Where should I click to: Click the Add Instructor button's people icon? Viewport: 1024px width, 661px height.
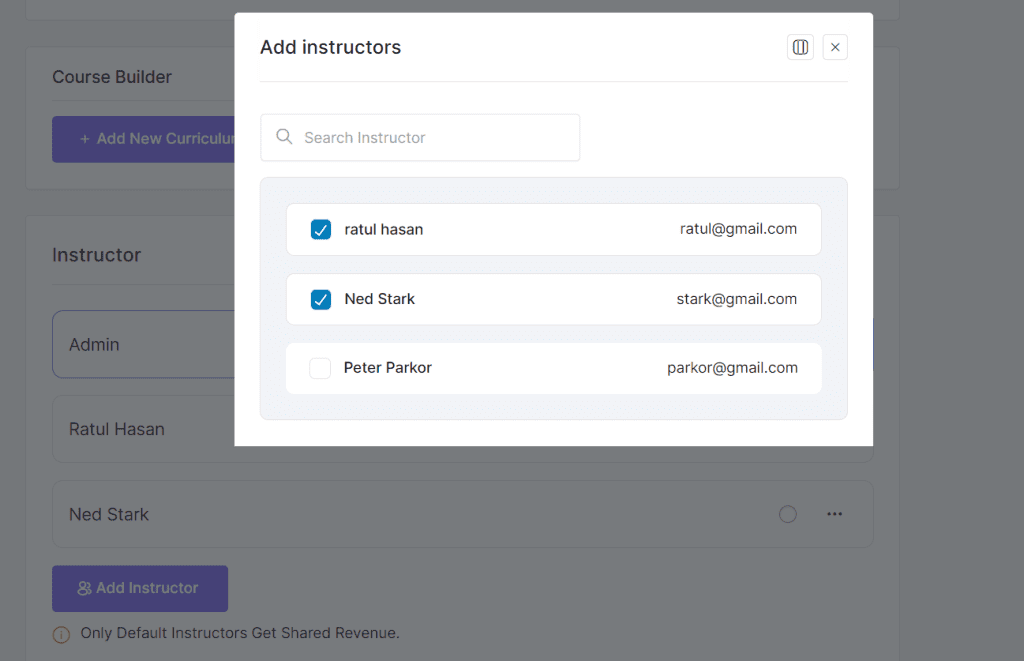(84, 588)
